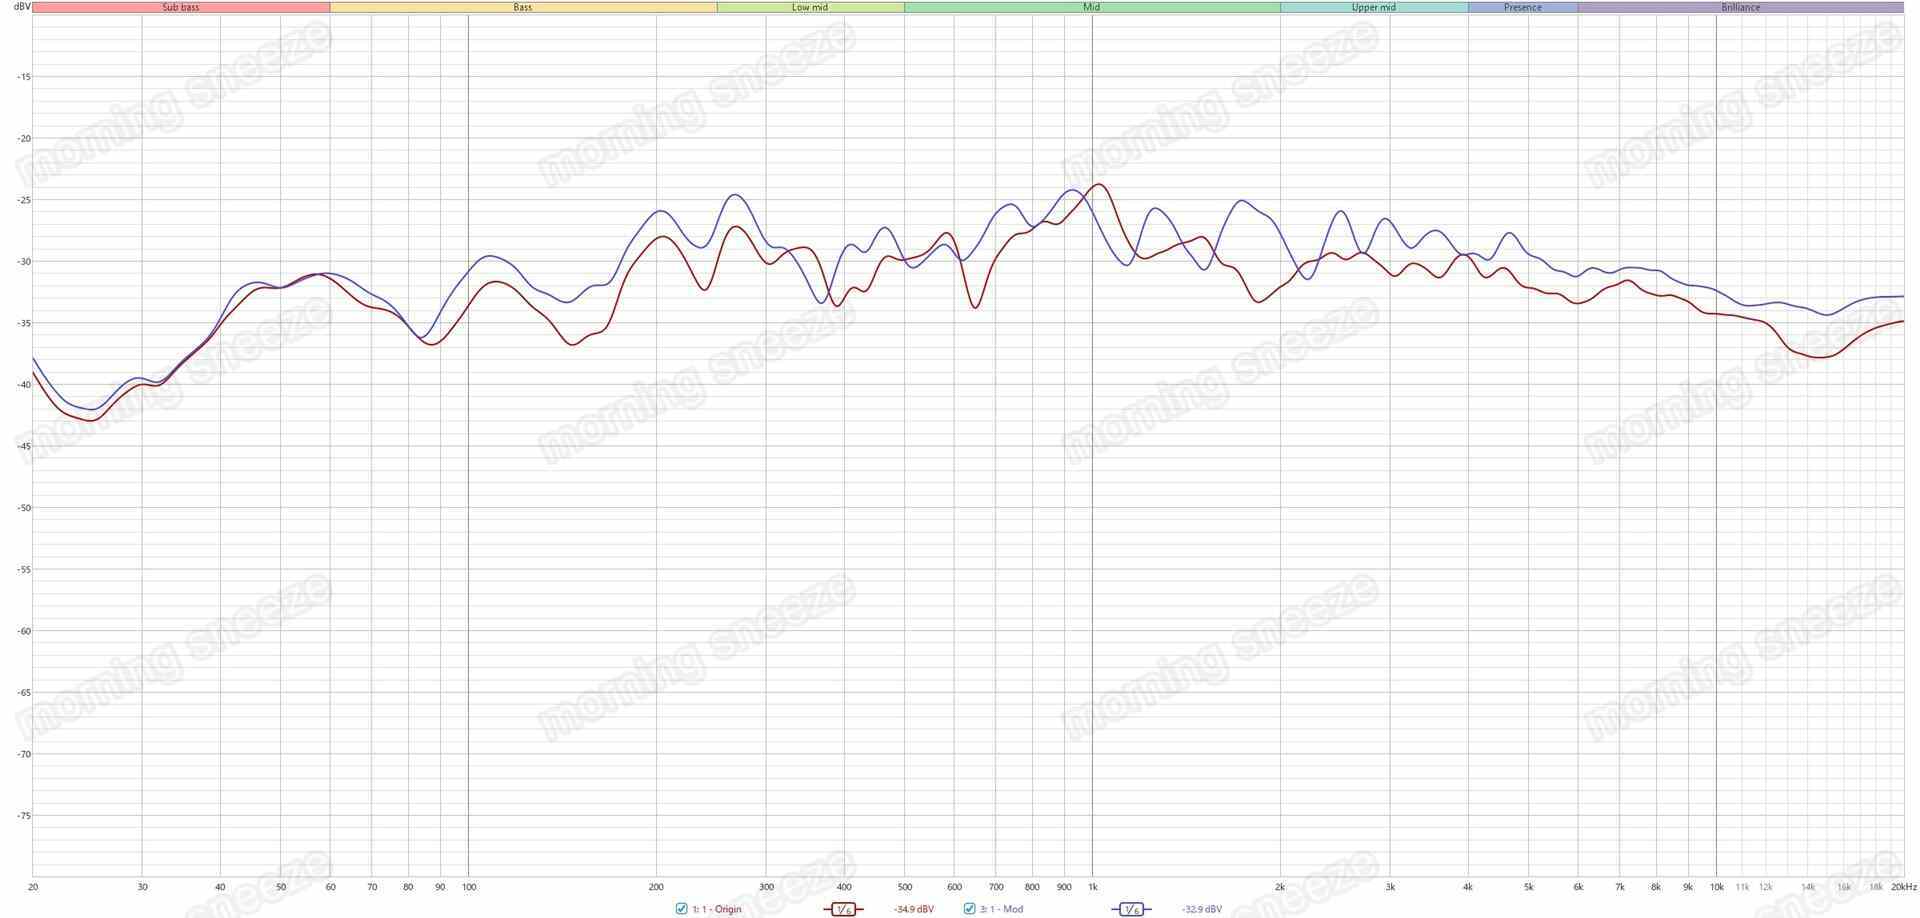Click the -15 level axis label
The height and width of the screenshot is (918, 1920).
tap(24, 77)
